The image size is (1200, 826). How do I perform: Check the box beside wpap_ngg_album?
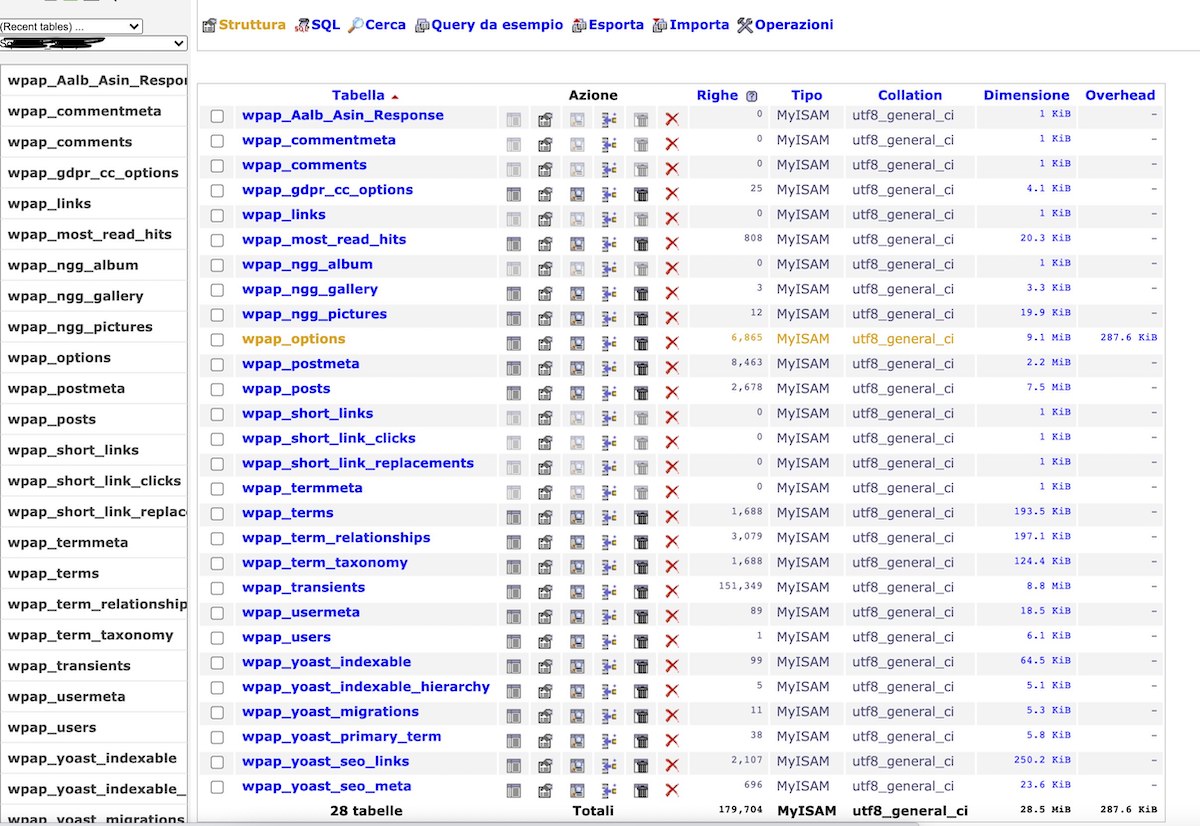217,265
